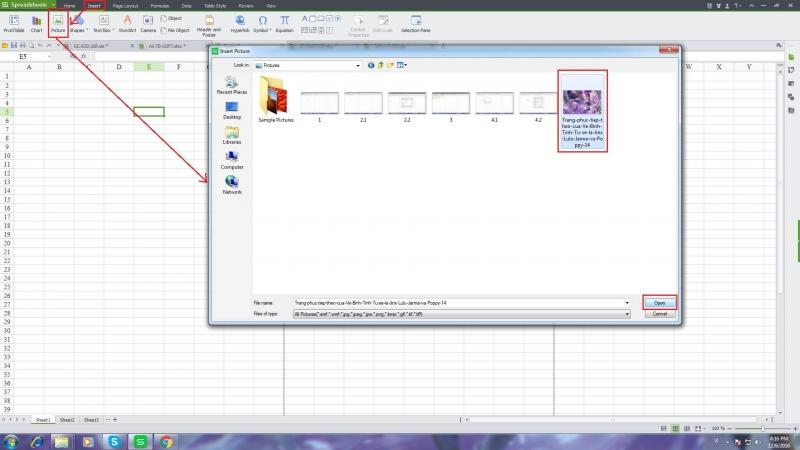Select the Trang-phuc picture thumbnail
The width and height of the screenshot is (800, 450).
582,112
